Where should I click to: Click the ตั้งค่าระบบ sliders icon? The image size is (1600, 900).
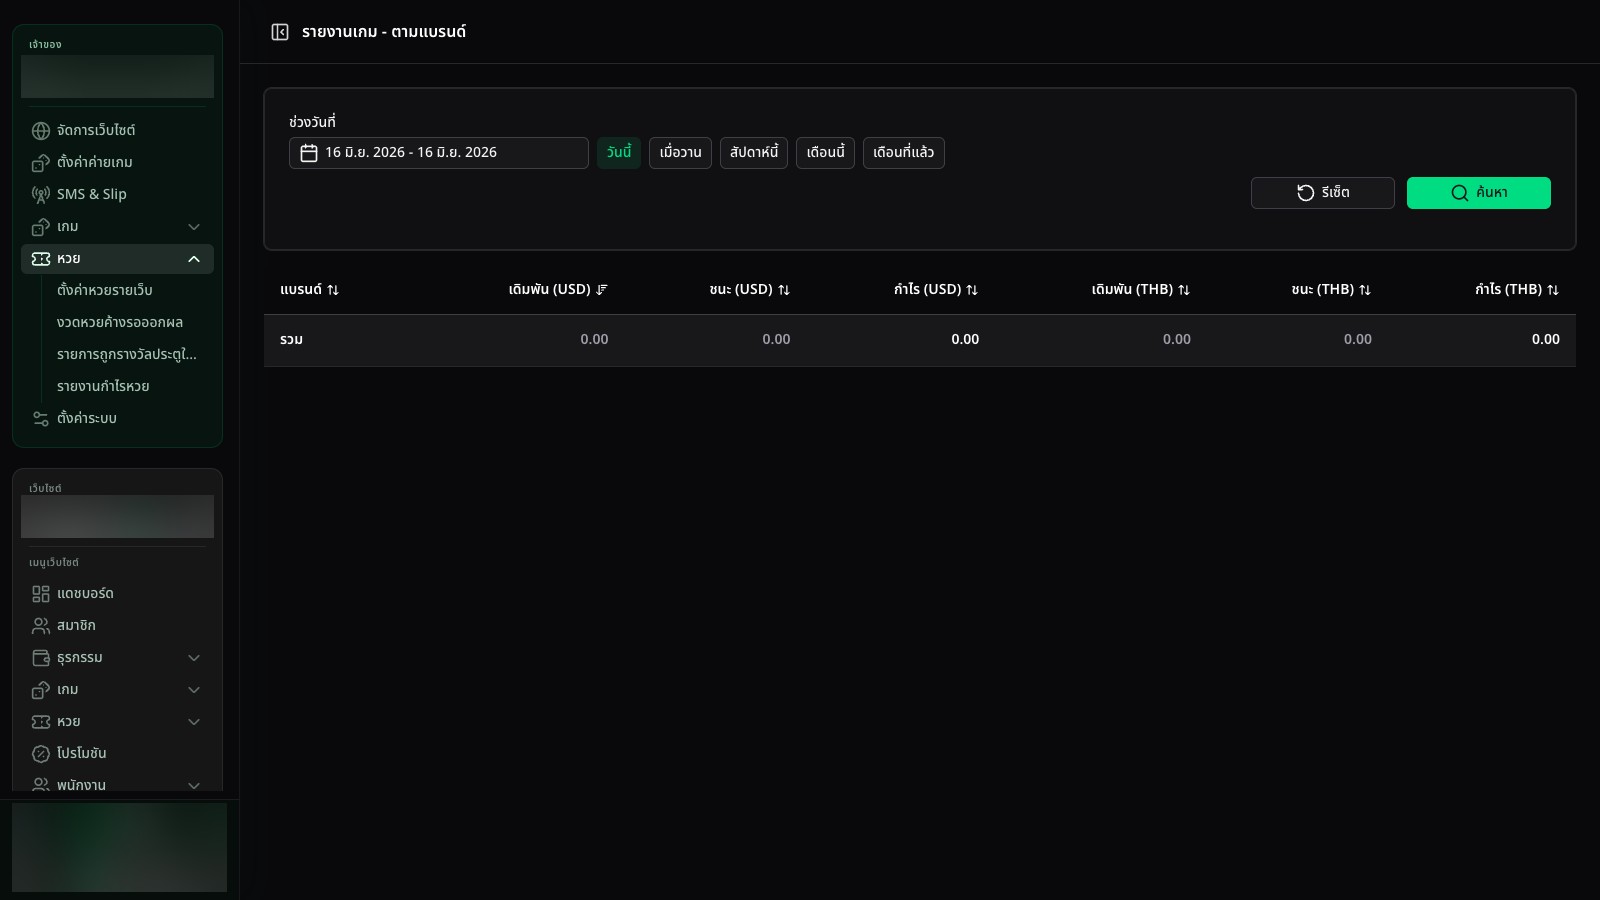41,419
